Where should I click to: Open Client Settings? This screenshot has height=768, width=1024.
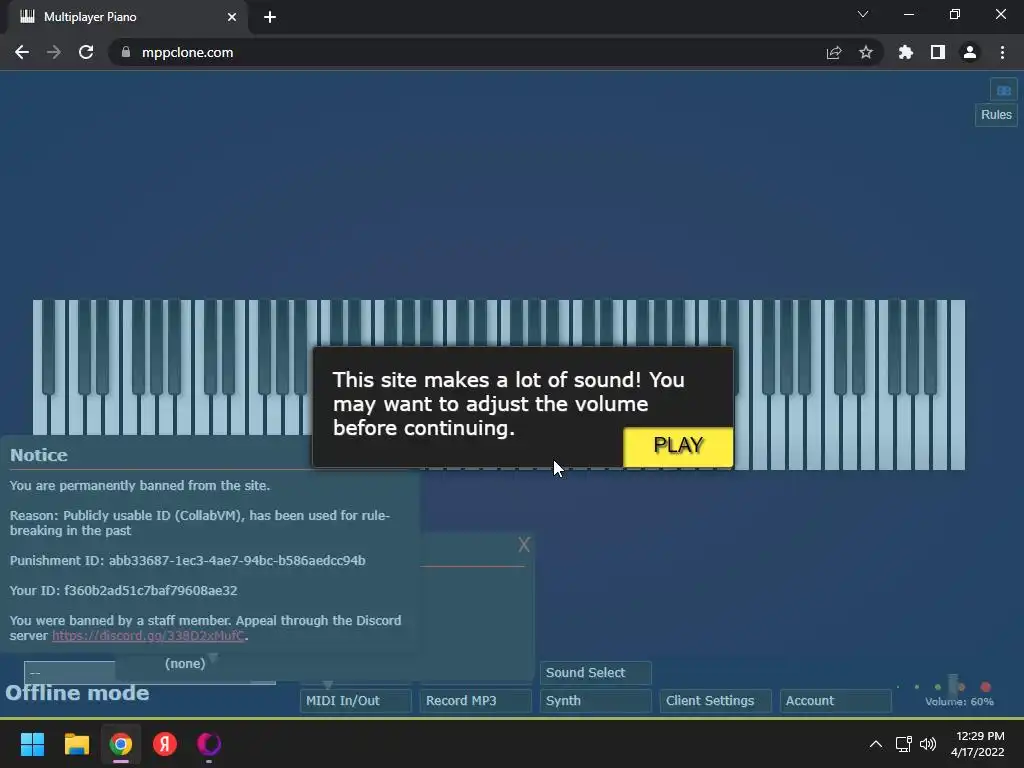[x=715, y=701]
